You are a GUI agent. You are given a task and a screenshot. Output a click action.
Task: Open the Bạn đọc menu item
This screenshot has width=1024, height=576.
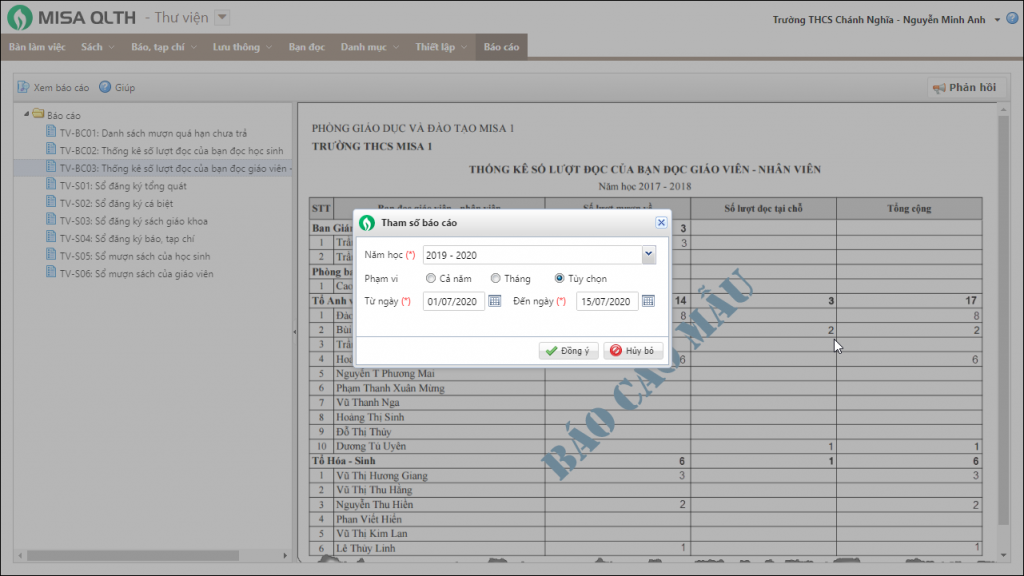(x=306, y=47)
